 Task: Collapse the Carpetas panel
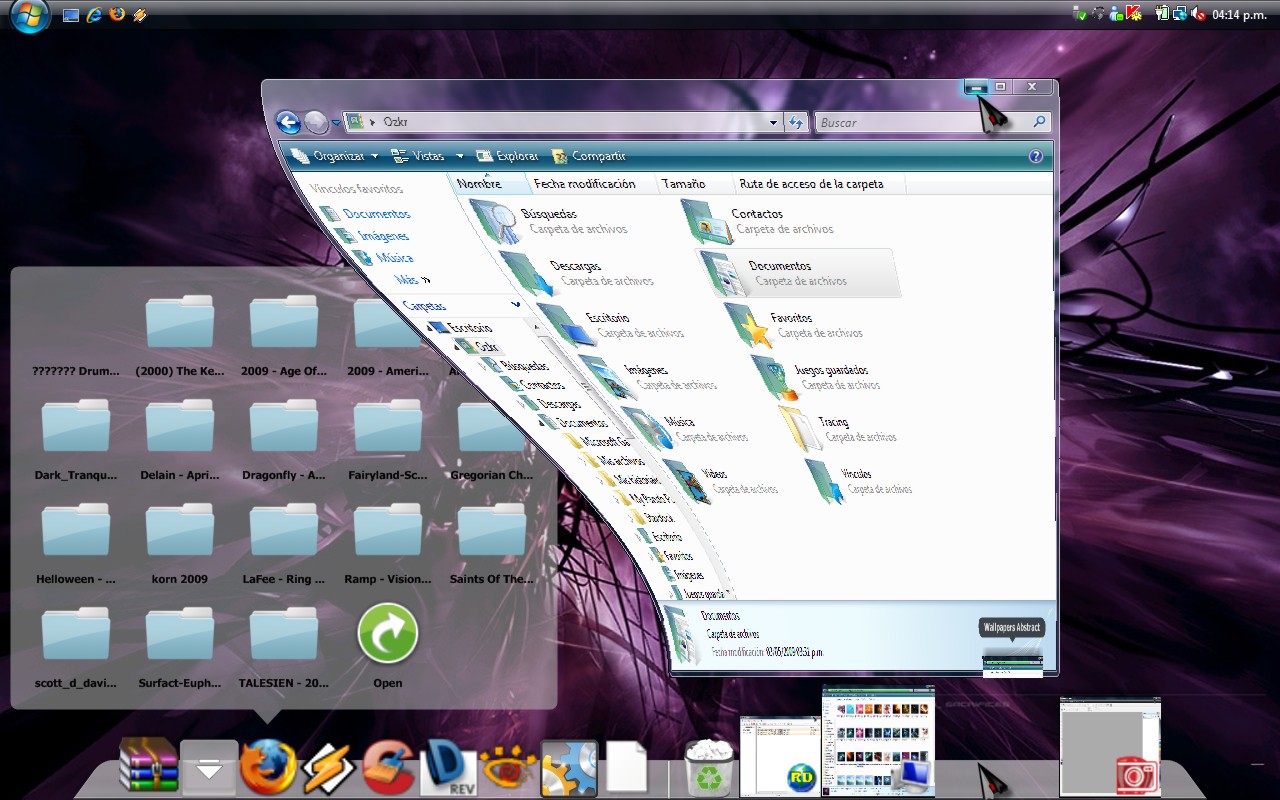point(515,305)
